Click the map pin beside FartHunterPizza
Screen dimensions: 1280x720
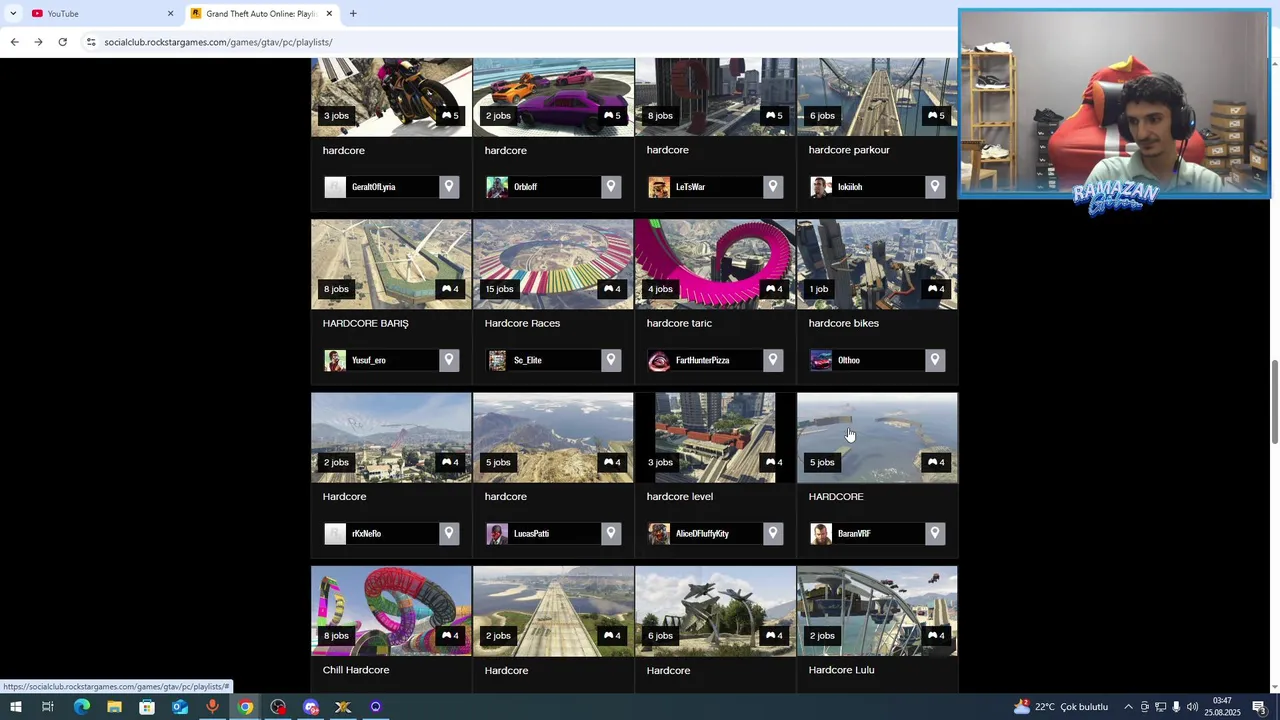pos(773,360)
